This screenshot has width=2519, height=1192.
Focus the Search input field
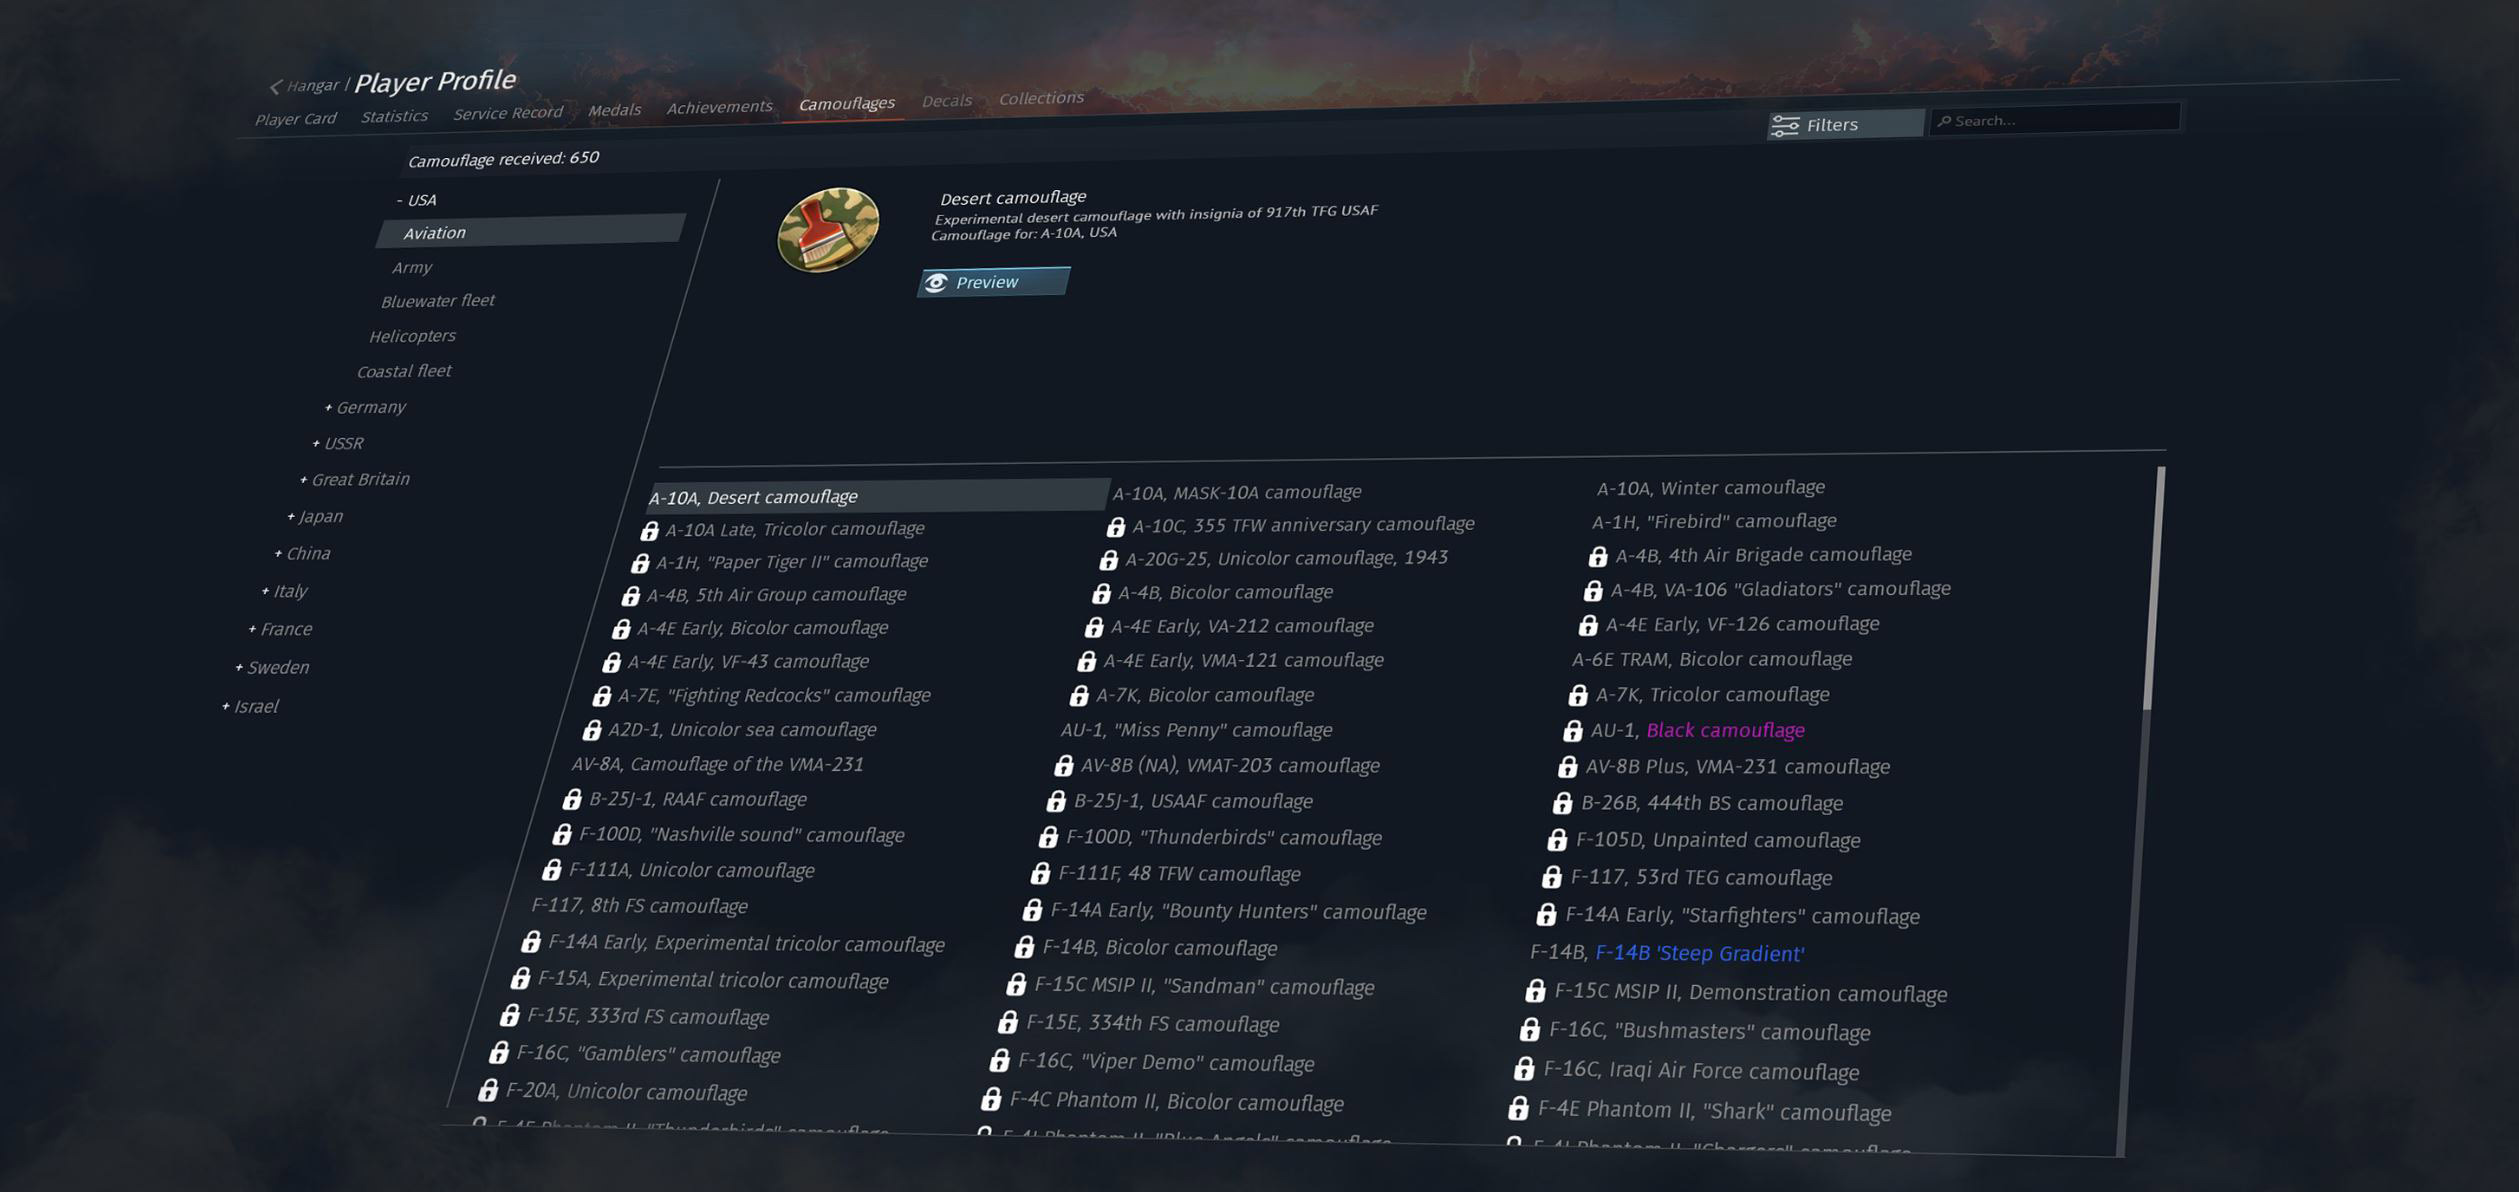[2055, 119]
